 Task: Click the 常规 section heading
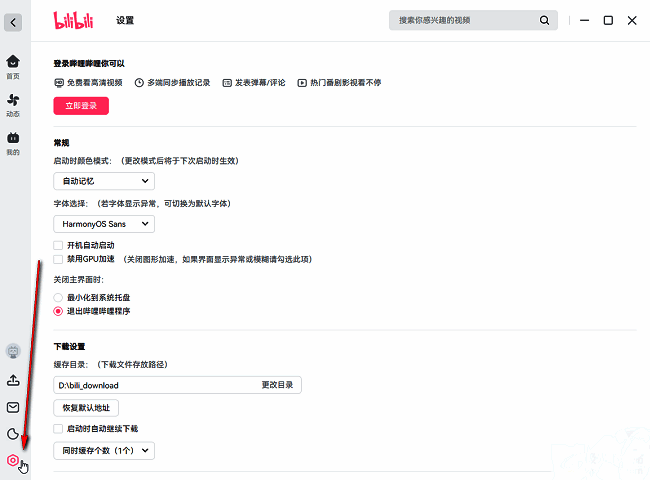click(61, 143)
